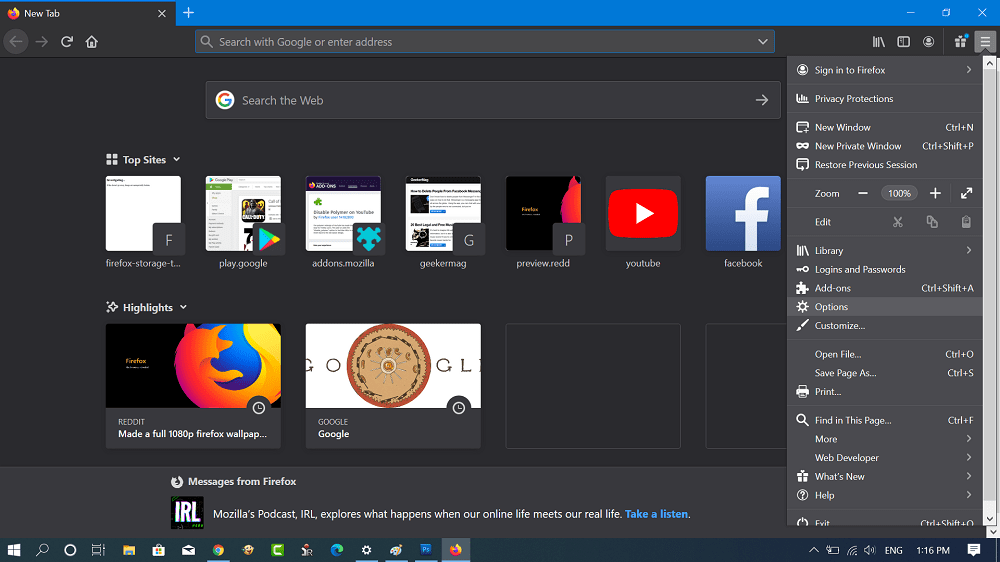Open the geekermag top site tile

(x=443, y=214)
